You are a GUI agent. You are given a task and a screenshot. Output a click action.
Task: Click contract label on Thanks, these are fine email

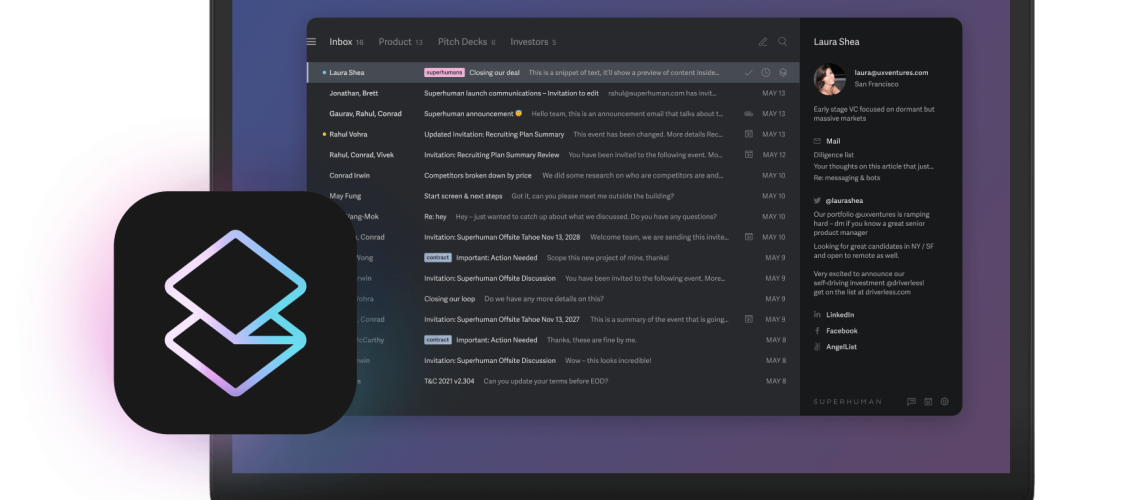438,340
